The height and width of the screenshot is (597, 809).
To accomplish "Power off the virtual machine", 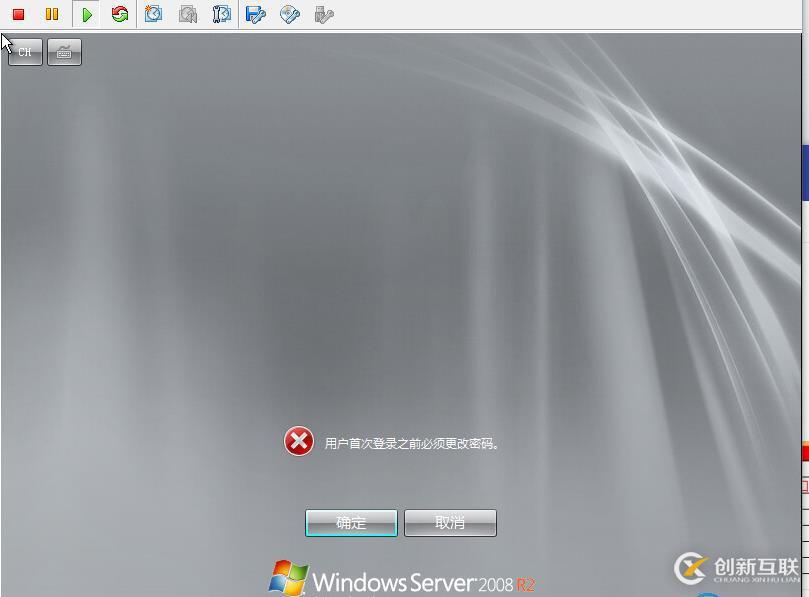I will 18,14.
